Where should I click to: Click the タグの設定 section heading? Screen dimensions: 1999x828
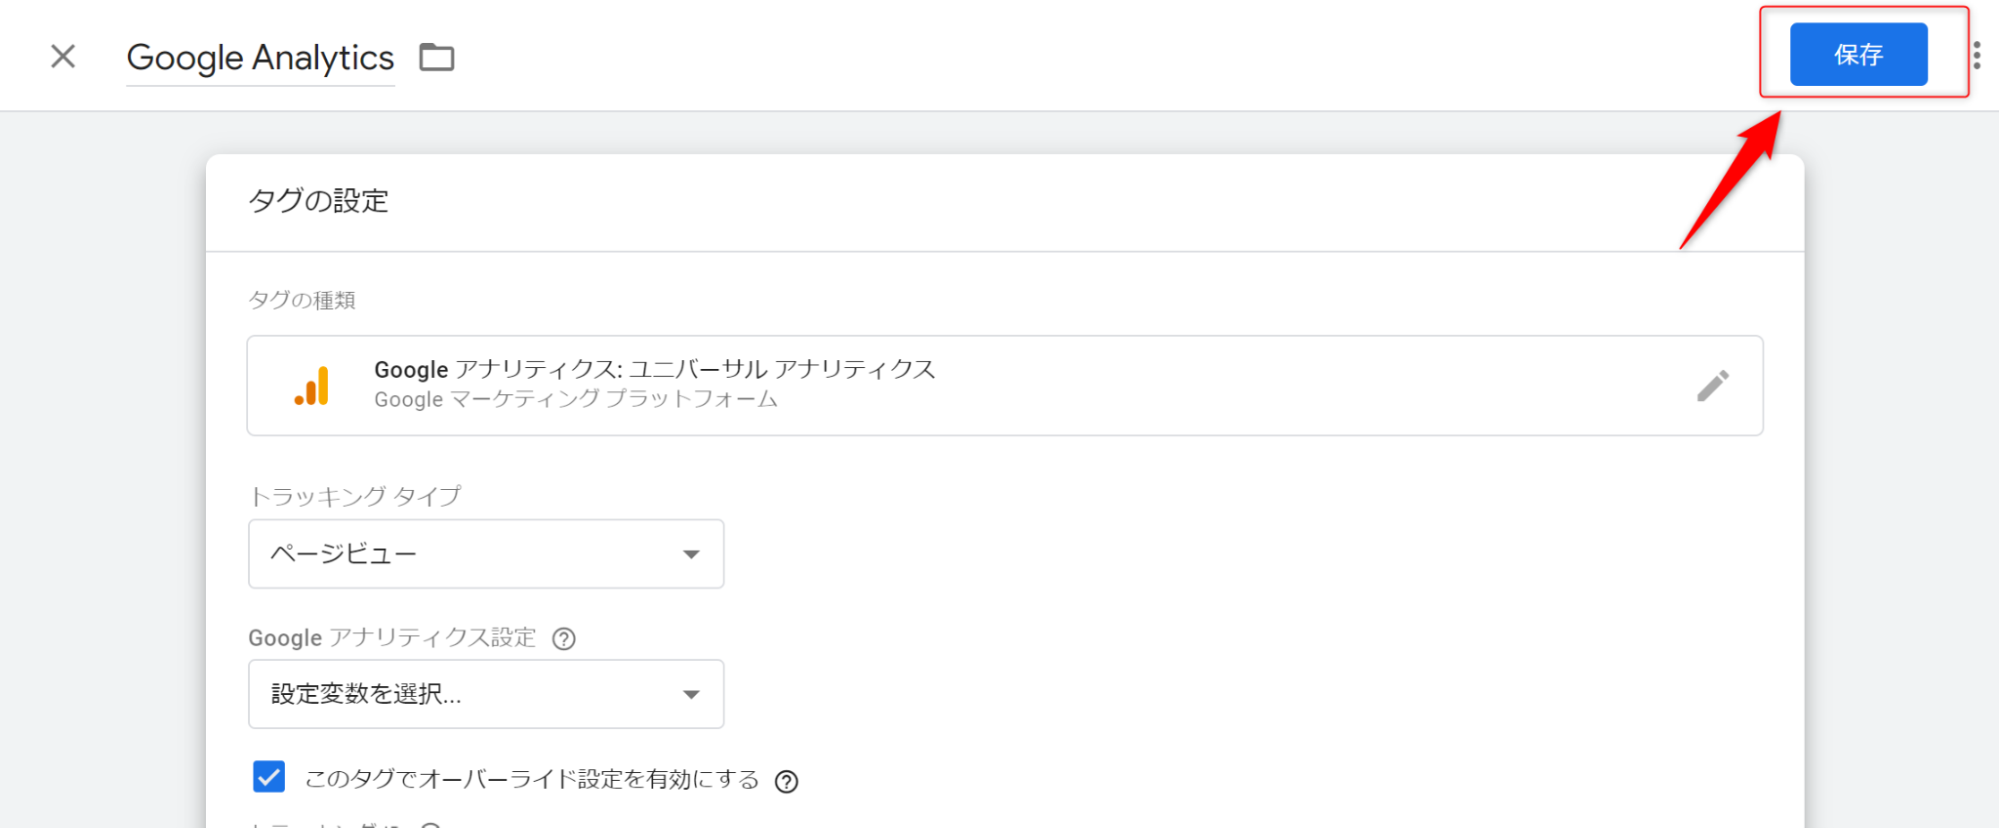coord(318,201)
